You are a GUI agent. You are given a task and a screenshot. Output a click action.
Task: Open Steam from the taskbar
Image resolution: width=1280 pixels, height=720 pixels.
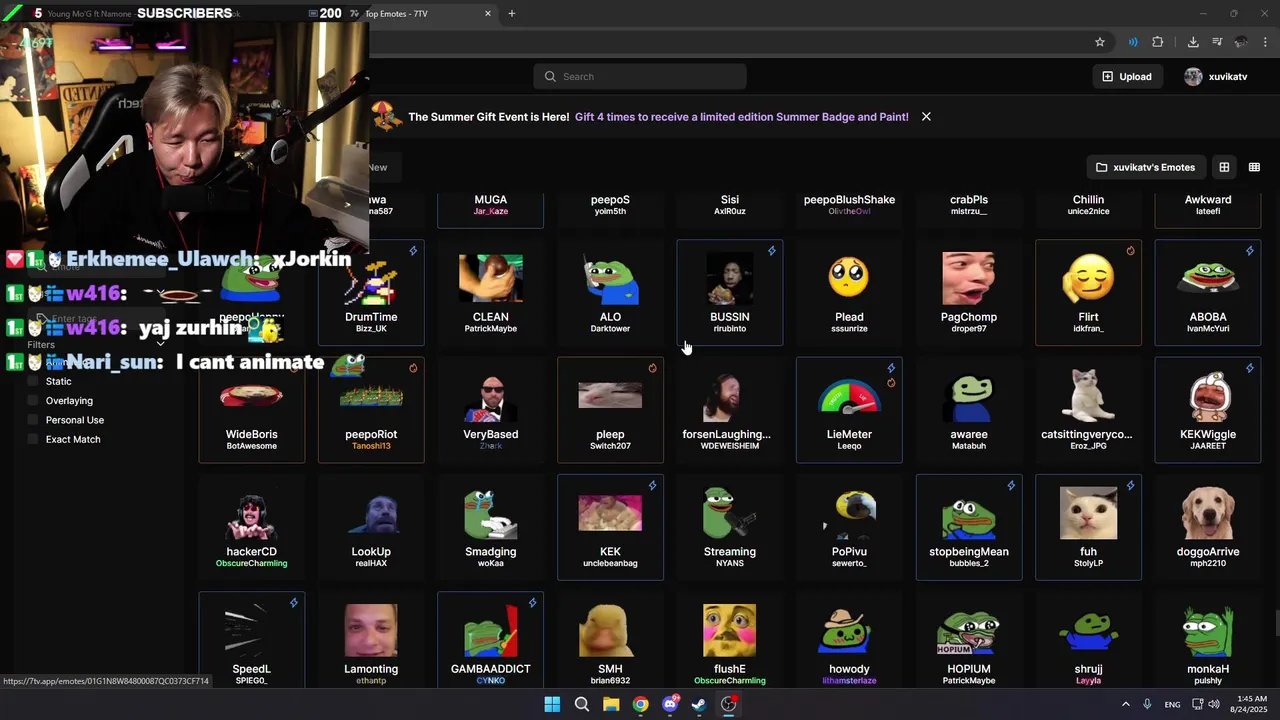tap(699, 704)
